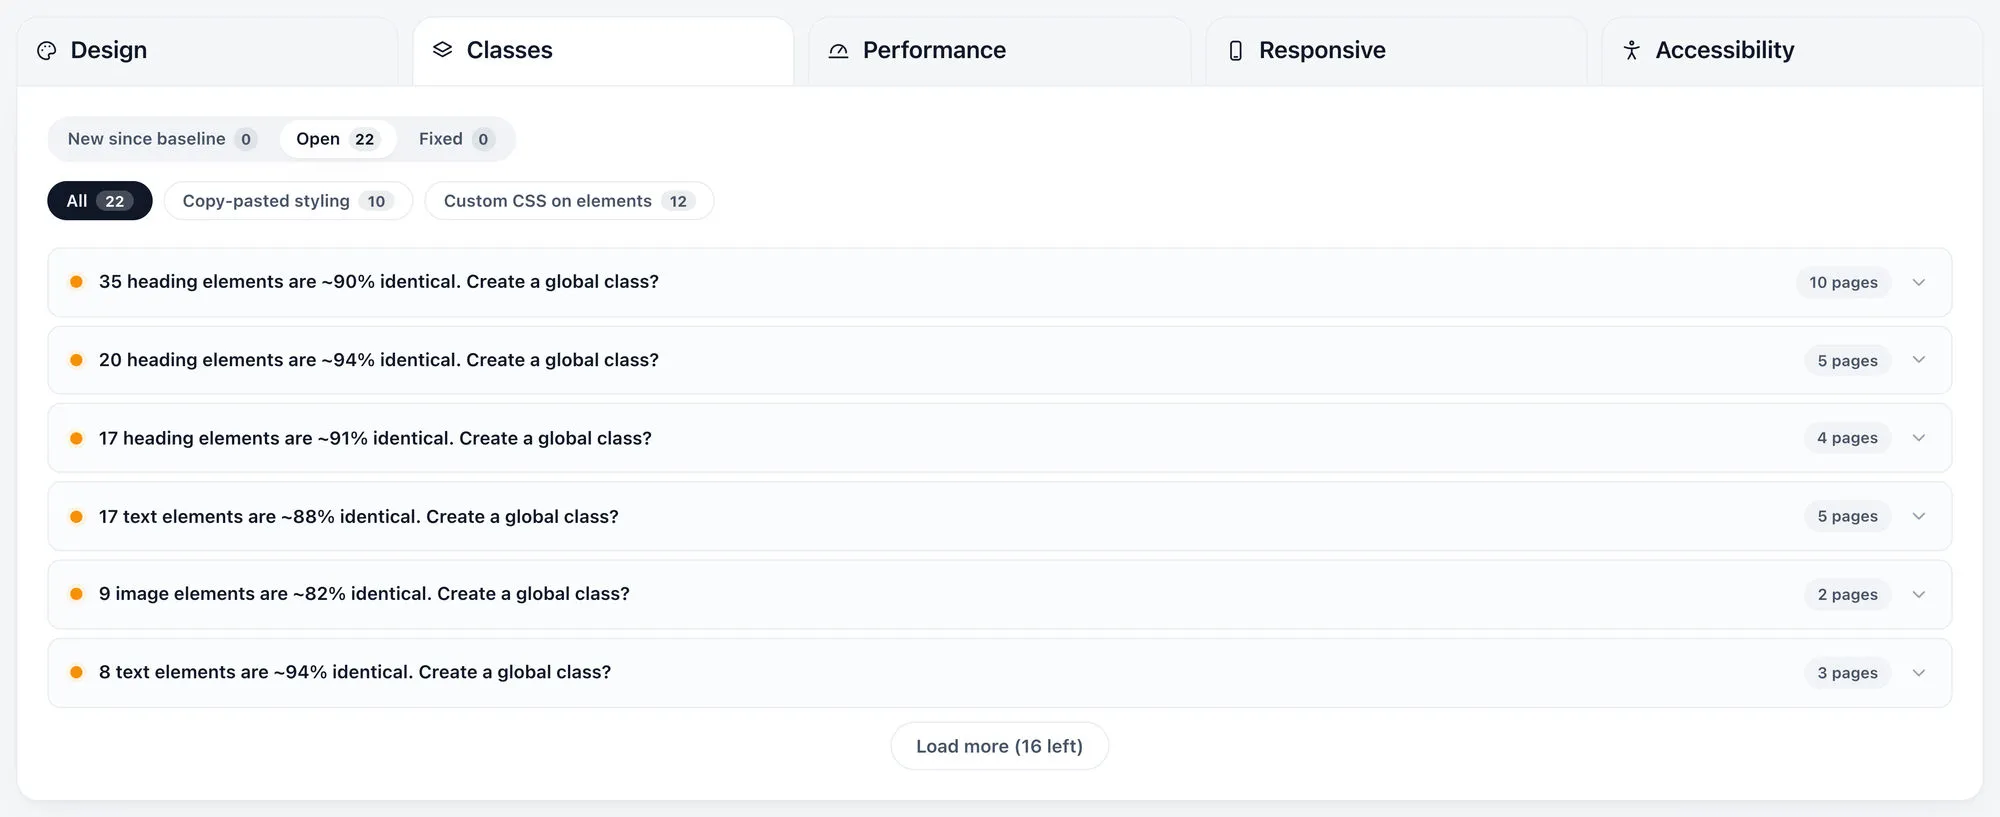Select the Open 22 filter
Viewport: 2000px width, 817px height.
tap(338, 139)
